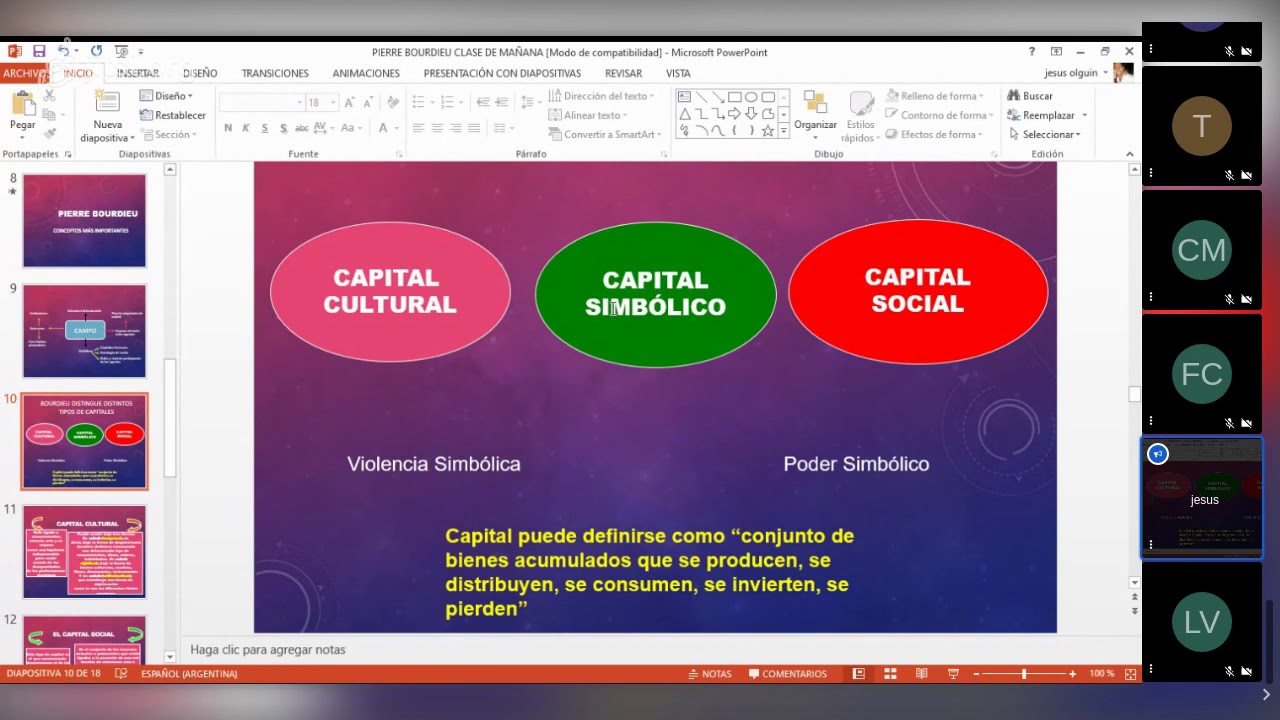The width and height of the screenshot is (1280, 720).
Task: Clear all text formatting
Action: pos(393,103)
